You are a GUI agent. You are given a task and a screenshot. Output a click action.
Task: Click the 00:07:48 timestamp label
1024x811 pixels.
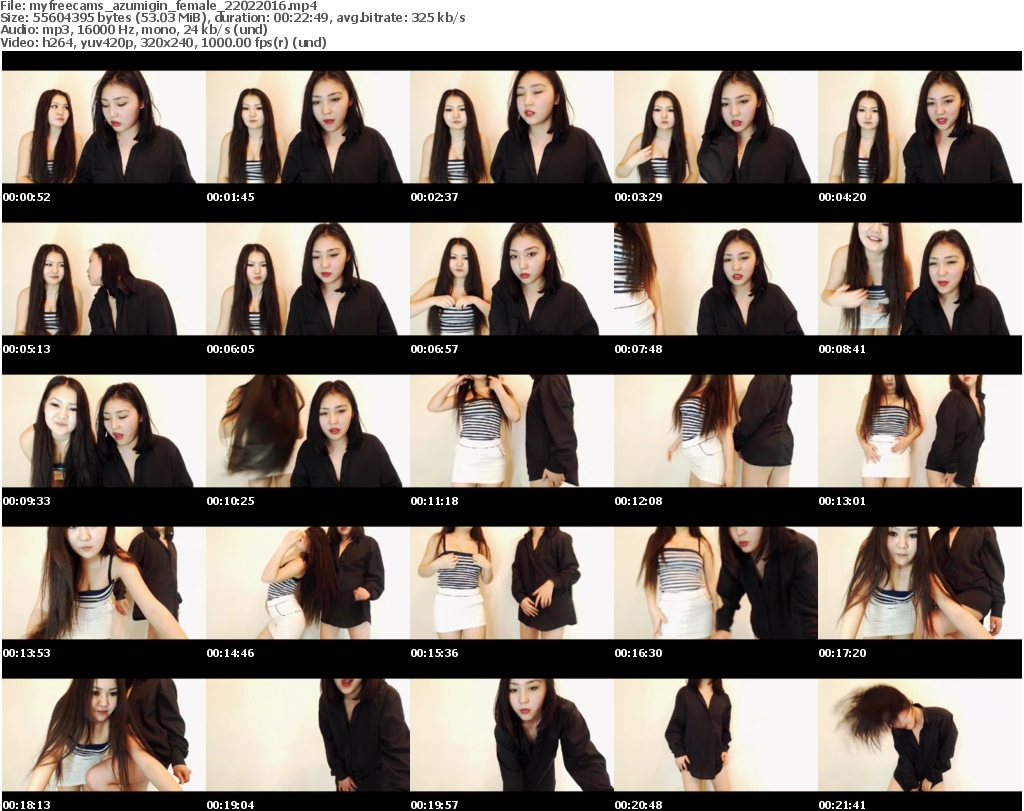[x=638, y=349]
